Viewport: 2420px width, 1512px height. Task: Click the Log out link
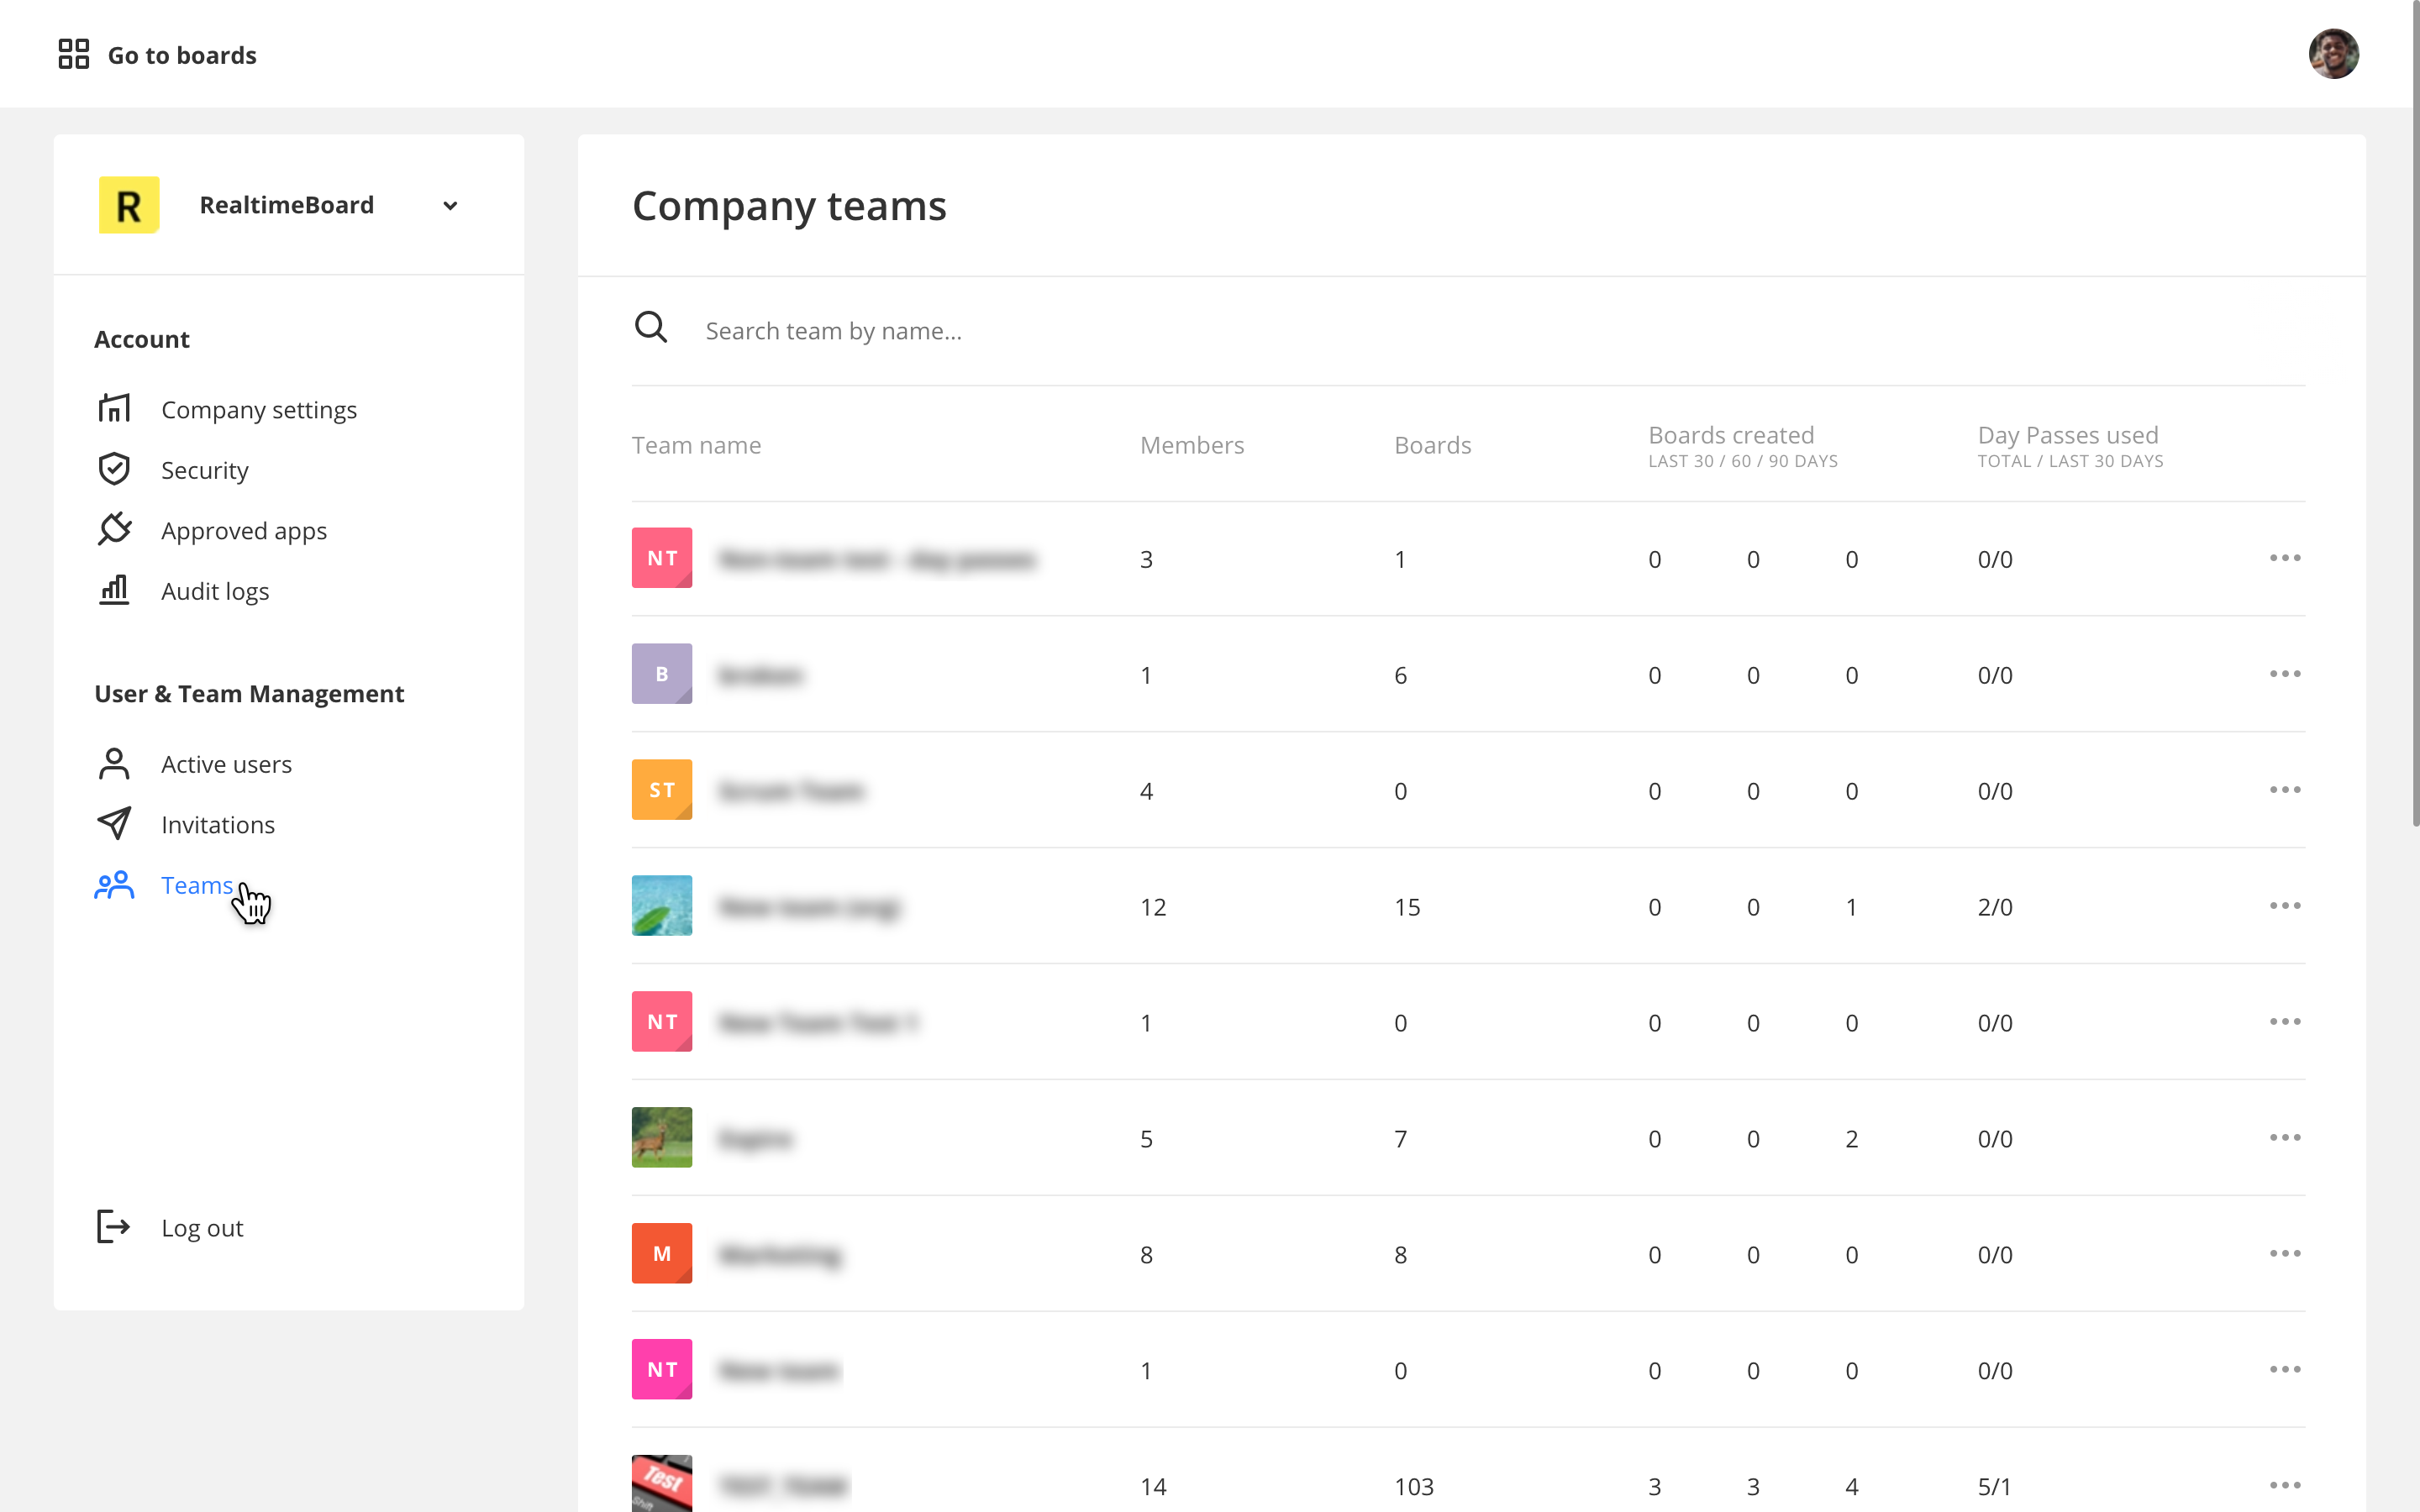click(202, 1228)
